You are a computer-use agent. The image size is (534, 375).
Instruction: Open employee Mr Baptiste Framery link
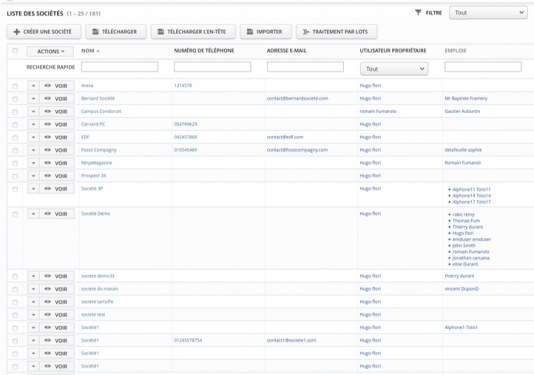coord(466,98)
